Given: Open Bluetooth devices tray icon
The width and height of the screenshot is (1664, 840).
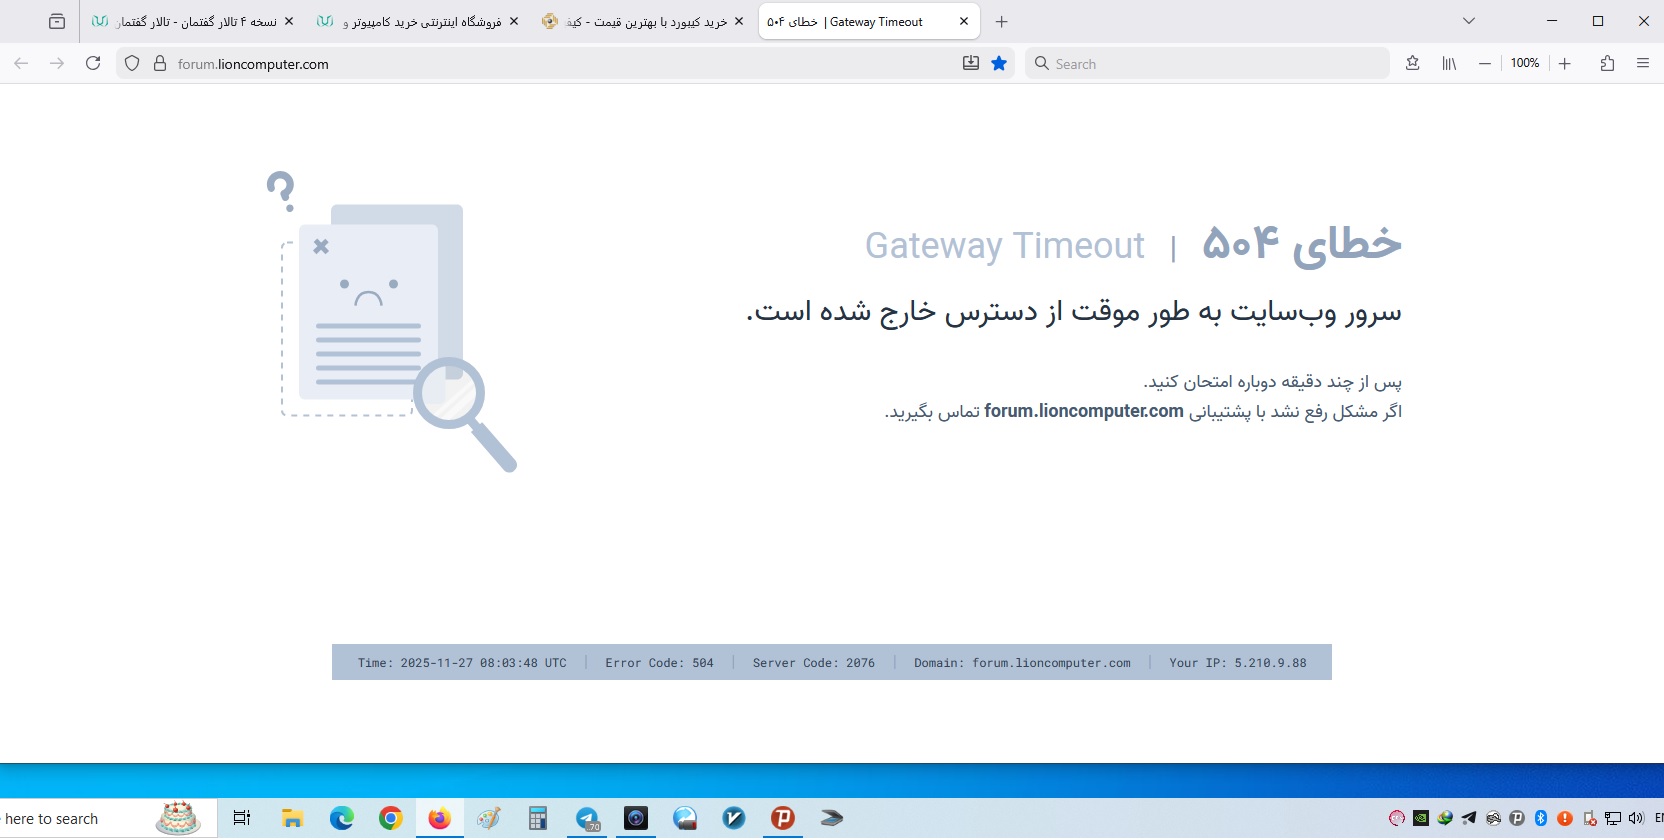Looking at the screenshot, I should [1541, 818].
